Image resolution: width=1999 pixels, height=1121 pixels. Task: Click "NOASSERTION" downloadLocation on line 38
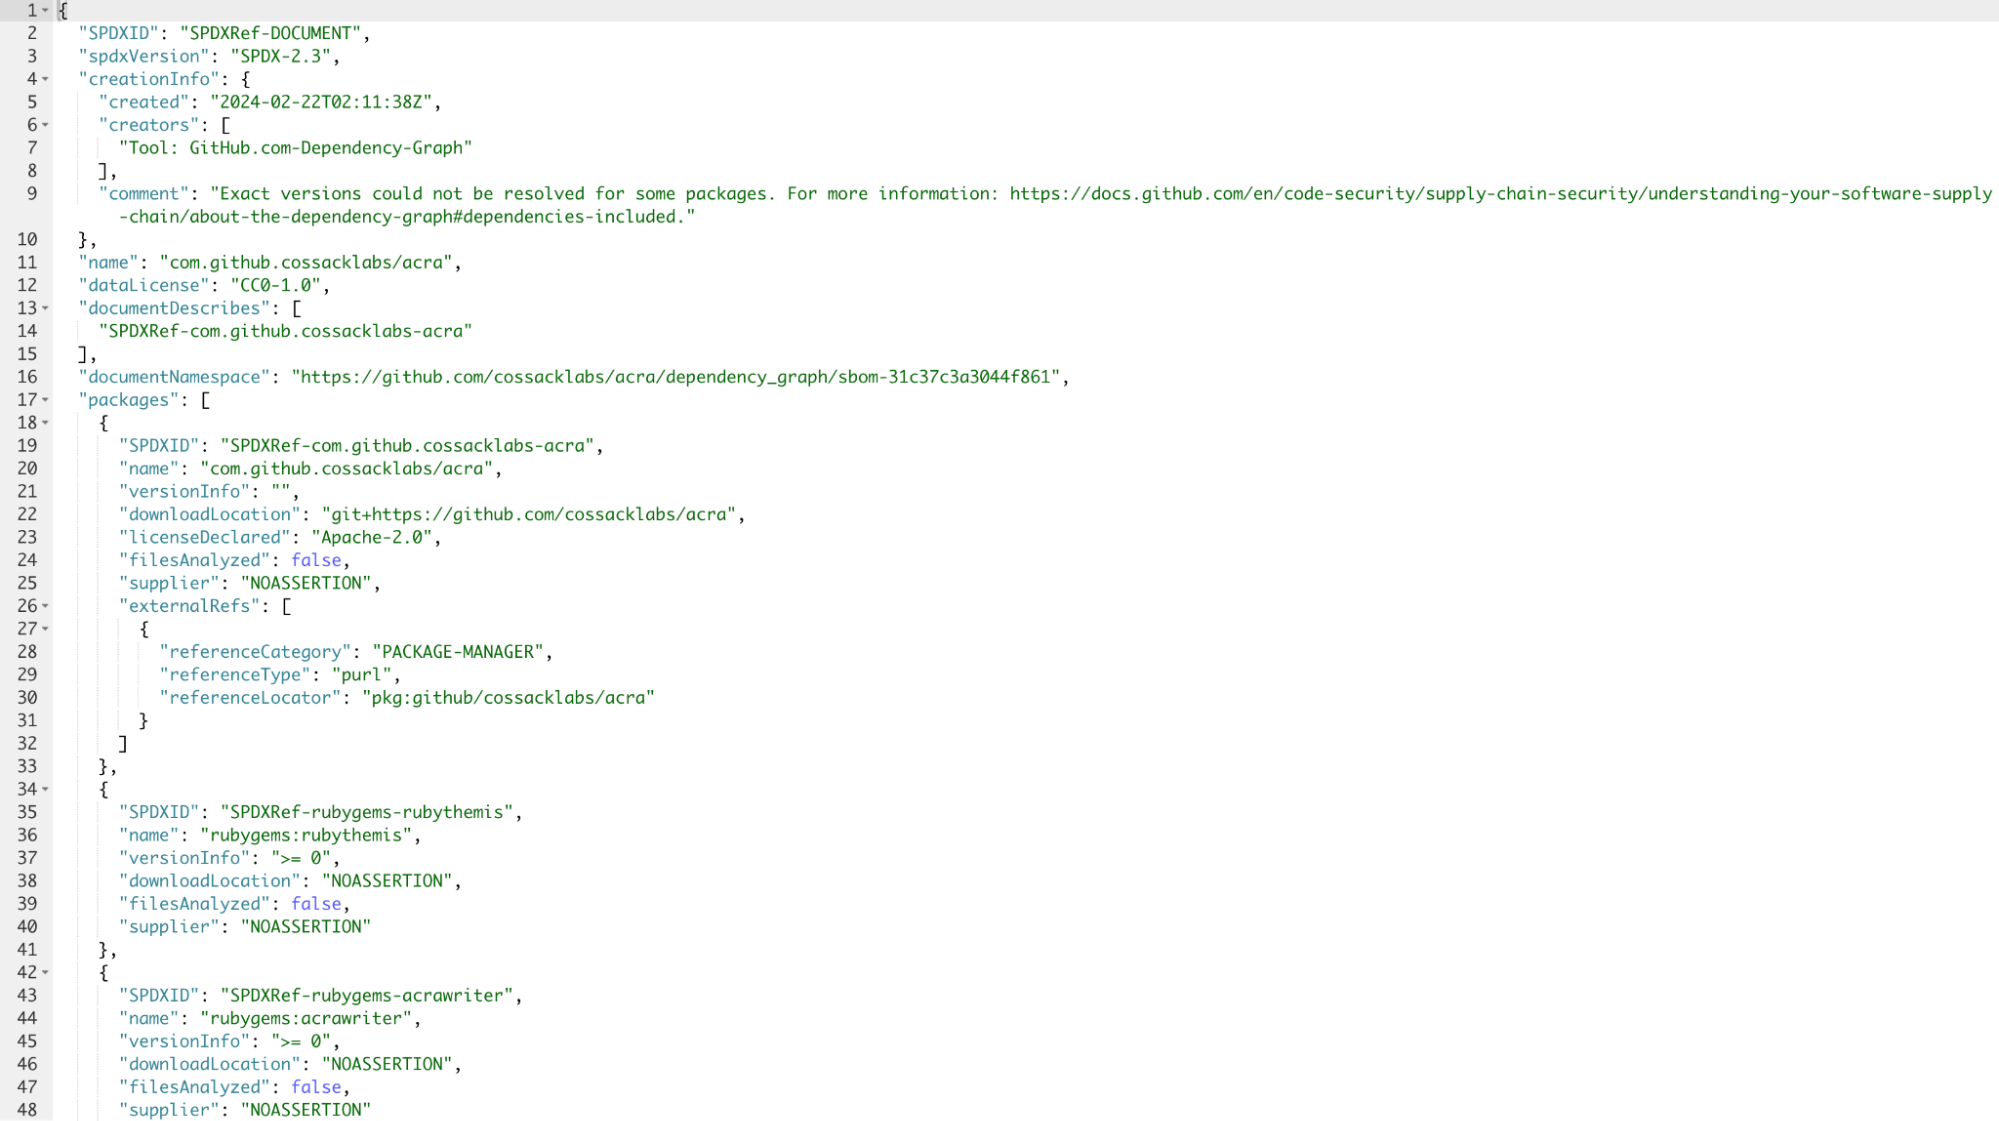tap(386, 881)
